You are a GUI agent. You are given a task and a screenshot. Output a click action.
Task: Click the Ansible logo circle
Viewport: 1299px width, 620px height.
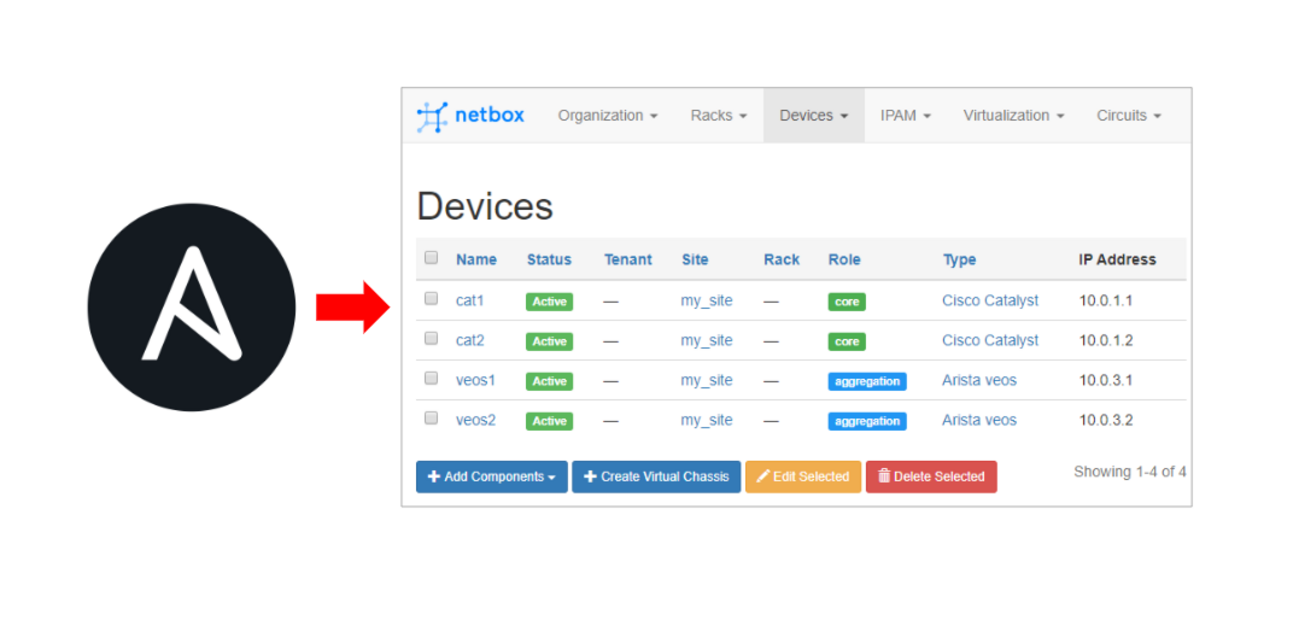[192, 307]
